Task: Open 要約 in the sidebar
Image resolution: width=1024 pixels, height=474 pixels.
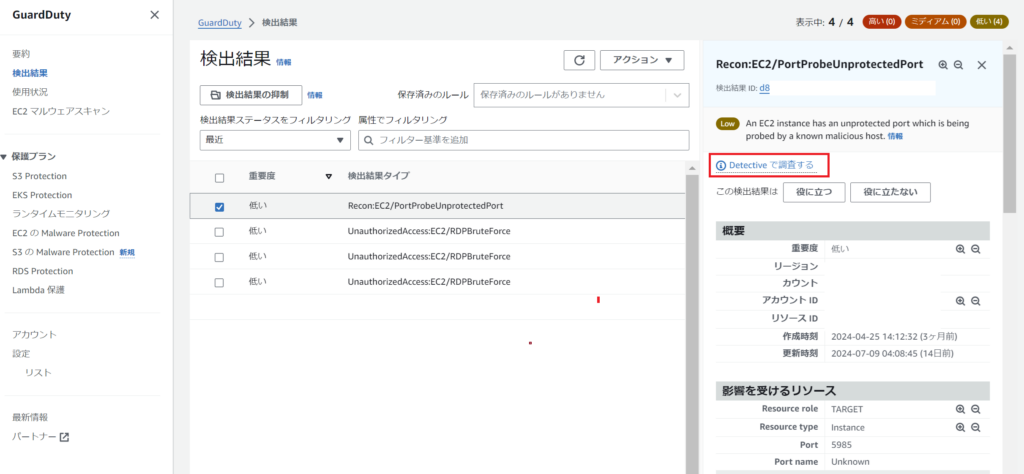Action: pos(22,54)
